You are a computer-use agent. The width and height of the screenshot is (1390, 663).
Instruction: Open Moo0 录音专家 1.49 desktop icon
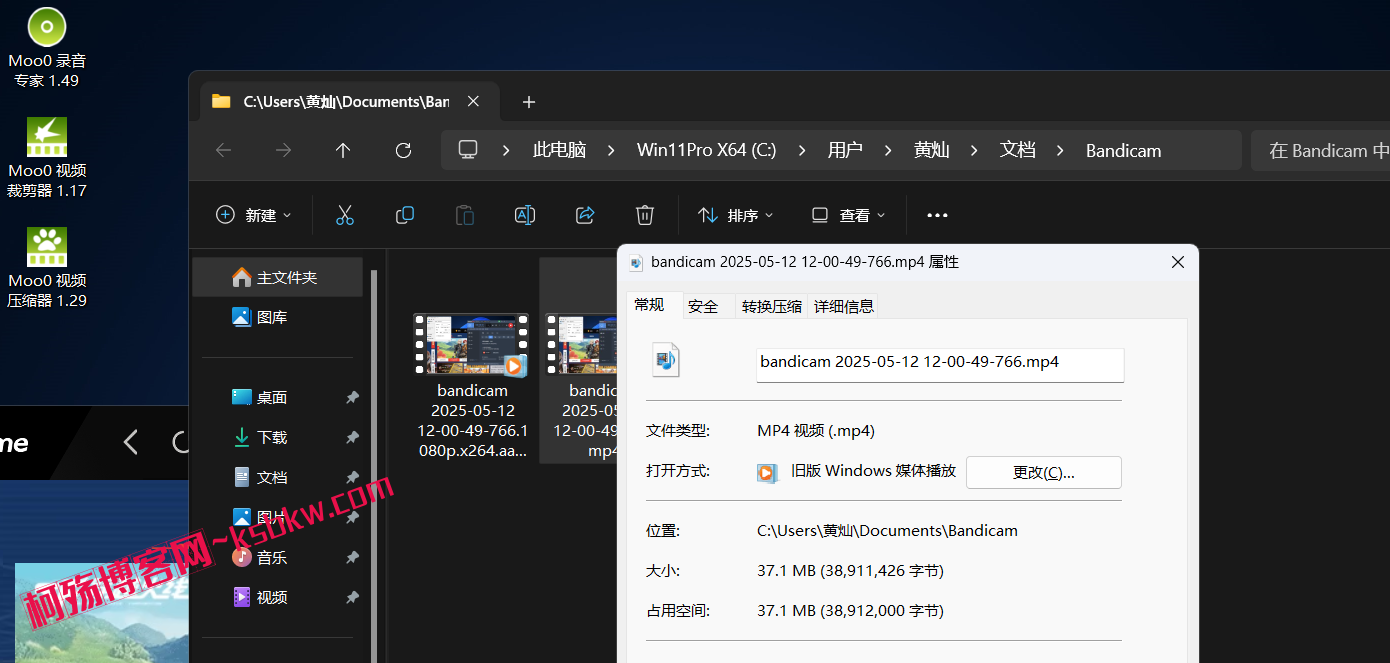(x=46, y=48)
